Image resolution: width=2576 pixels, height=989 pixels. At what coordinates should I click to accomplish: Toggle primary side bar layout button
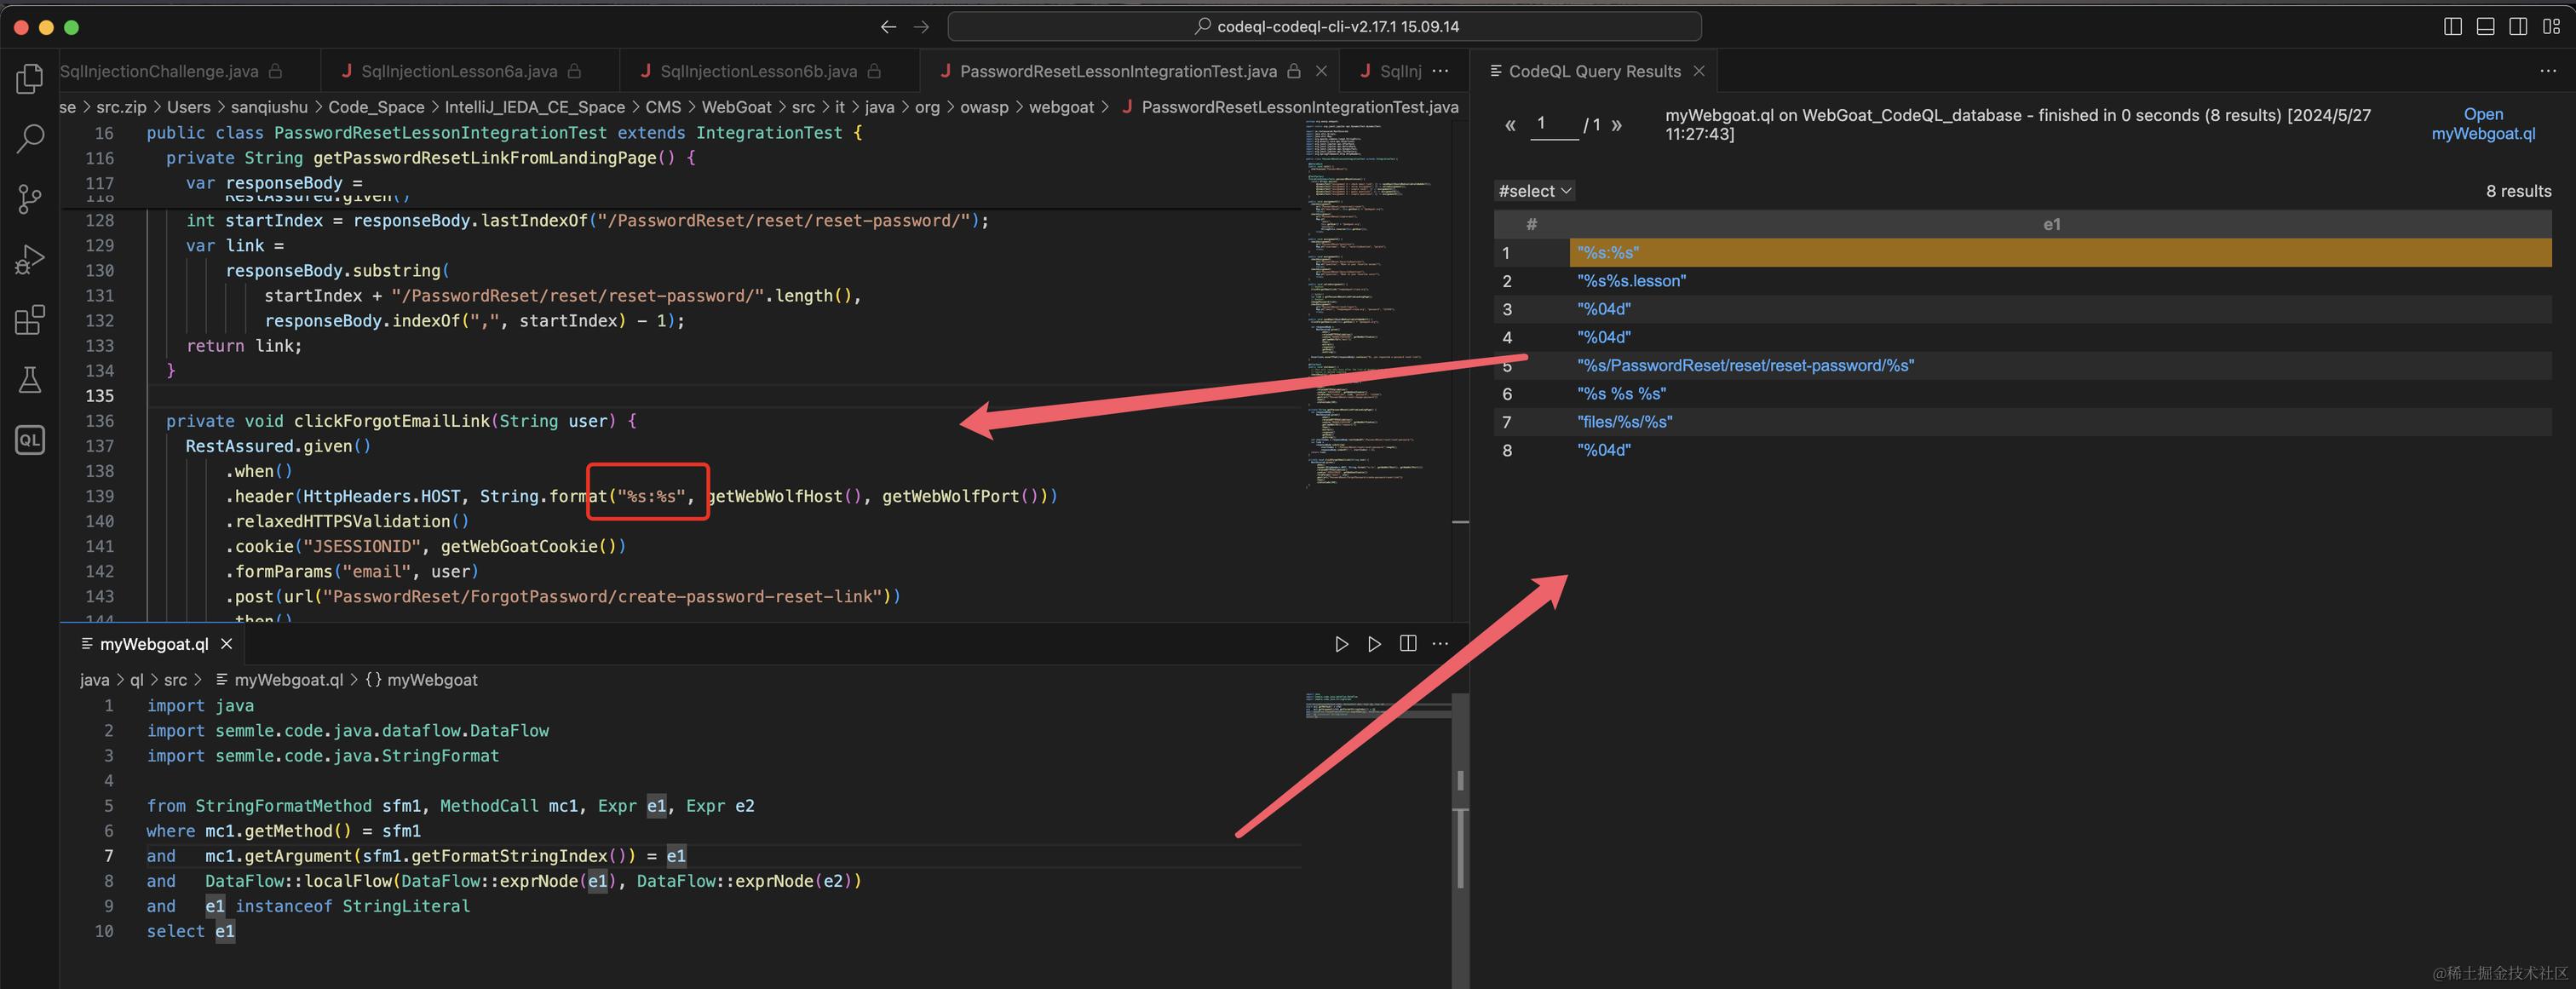coord(2452,27)
